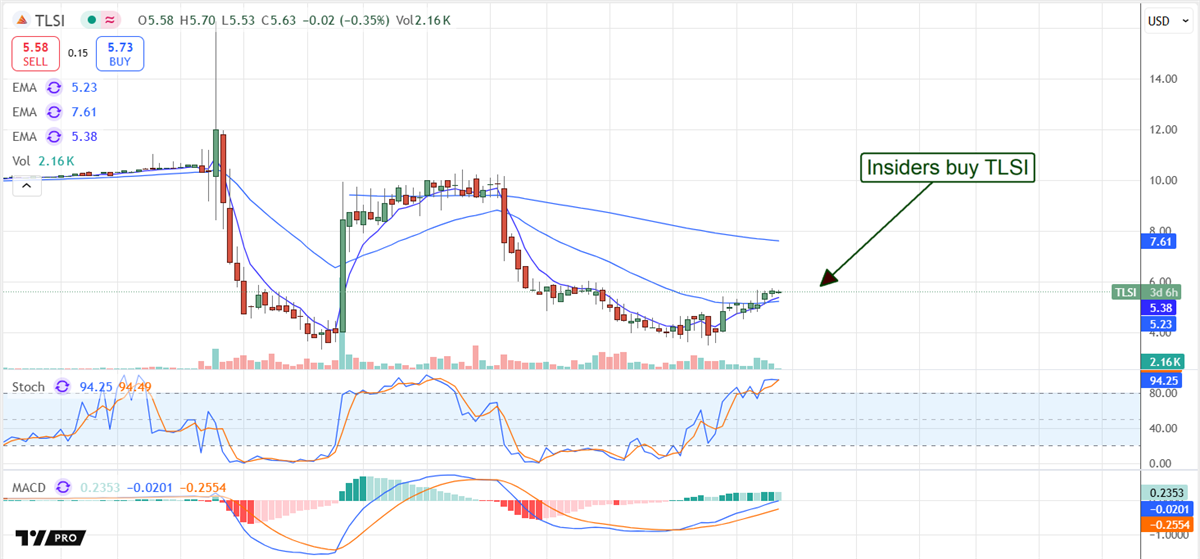Click the SELL 5.58 button
Viewport: 1200px width, 559px height.
point(35,54)
